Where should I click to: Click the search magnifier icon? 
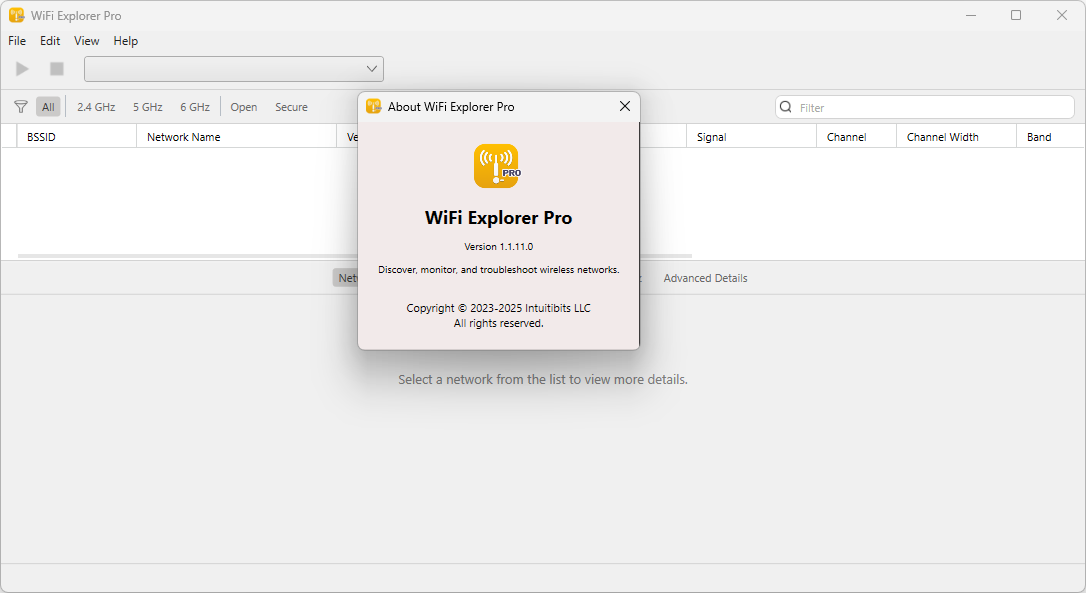pyautogui.click(x=785, y=107)
